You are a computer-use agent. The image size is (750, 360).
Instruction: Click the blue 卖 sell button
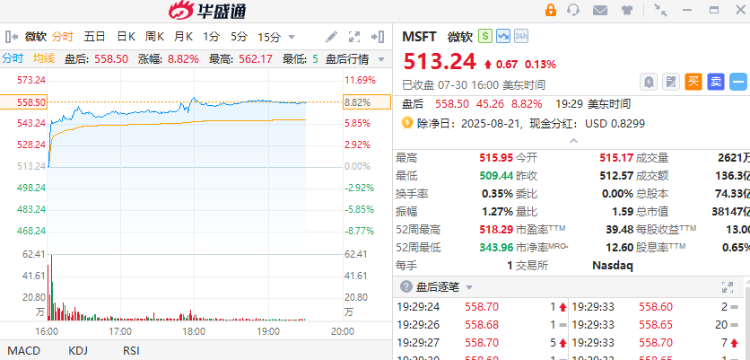[716, 82]
